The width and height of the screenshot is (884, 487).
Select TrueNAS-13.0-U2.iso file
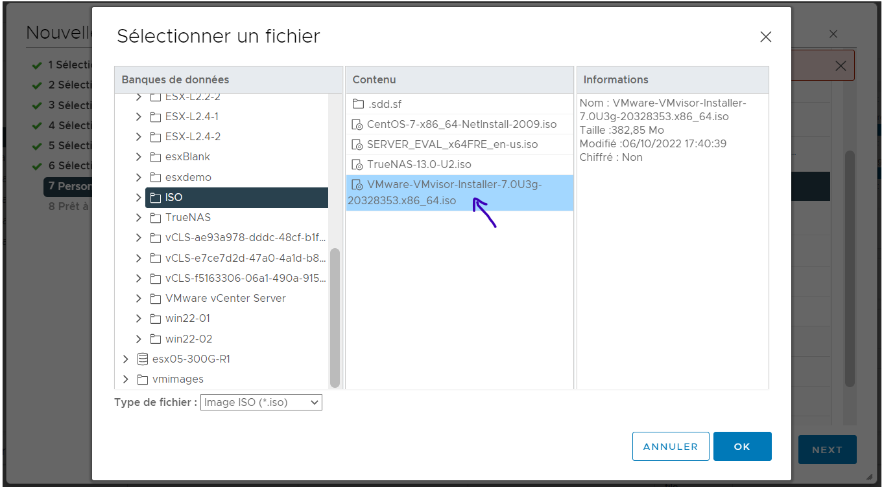tap(459, 165)
